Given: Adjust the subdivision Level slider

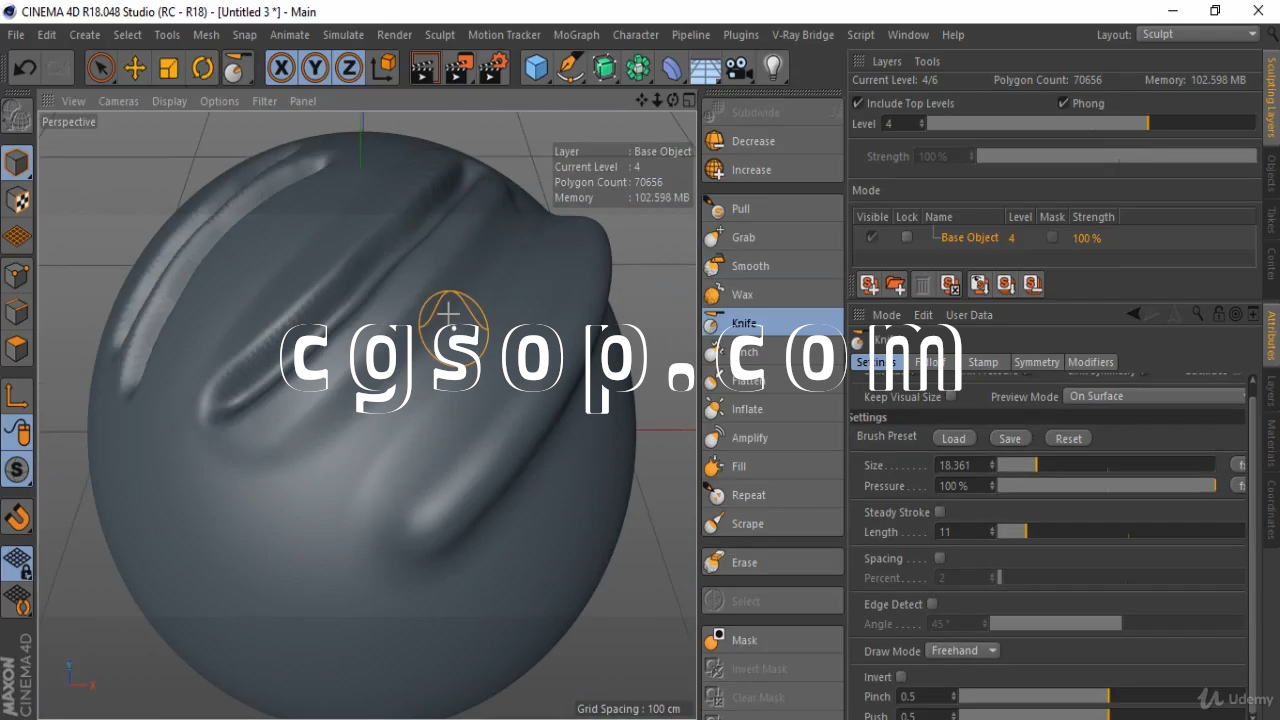Looking at the screenshot, I should (x=1092, y=124).
